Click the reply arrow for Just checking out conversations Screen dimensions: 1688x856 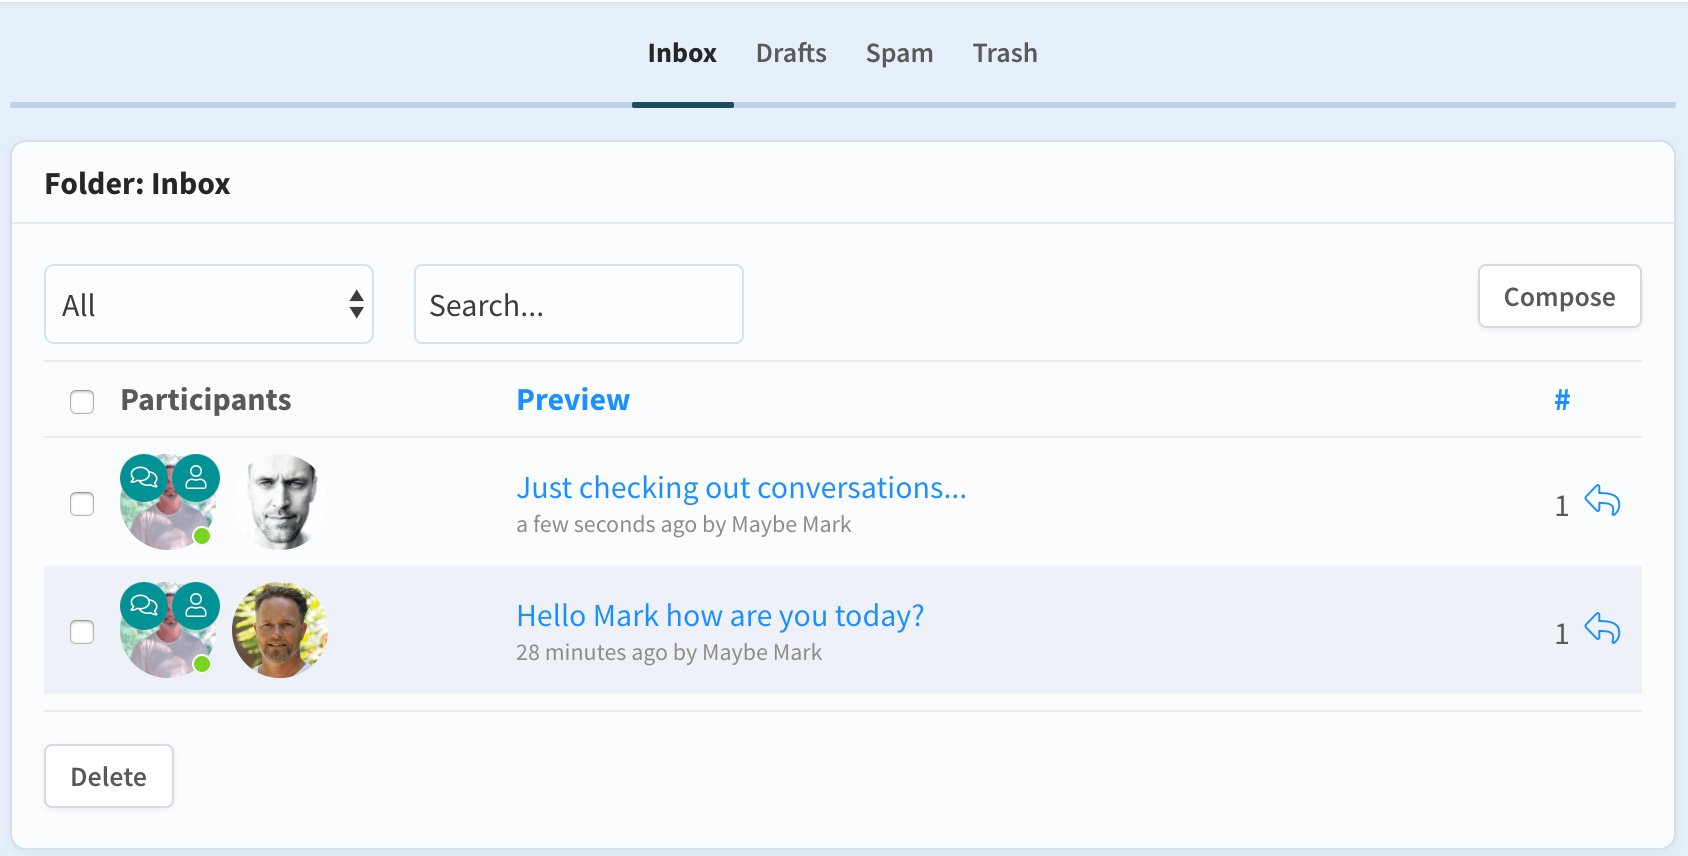point(1602,500)
